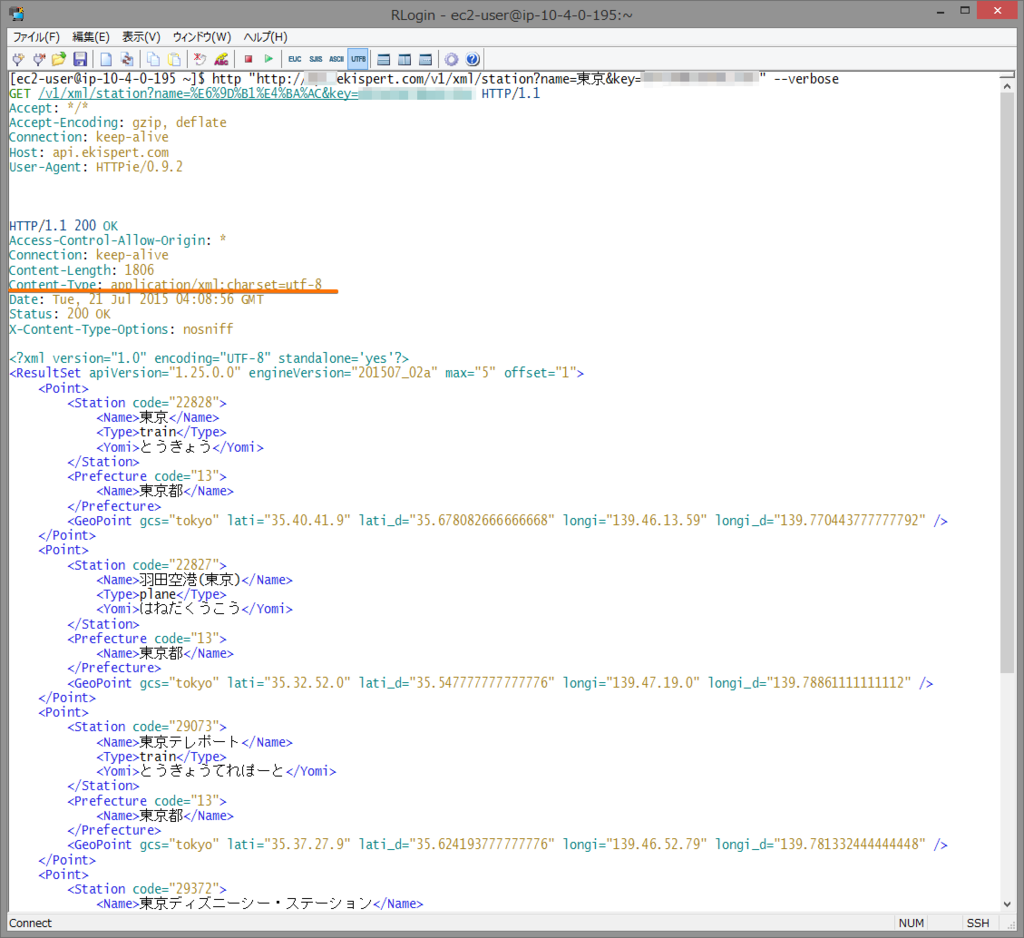Click the とうきょうてれぽーと Yomi line

(216, 771)
